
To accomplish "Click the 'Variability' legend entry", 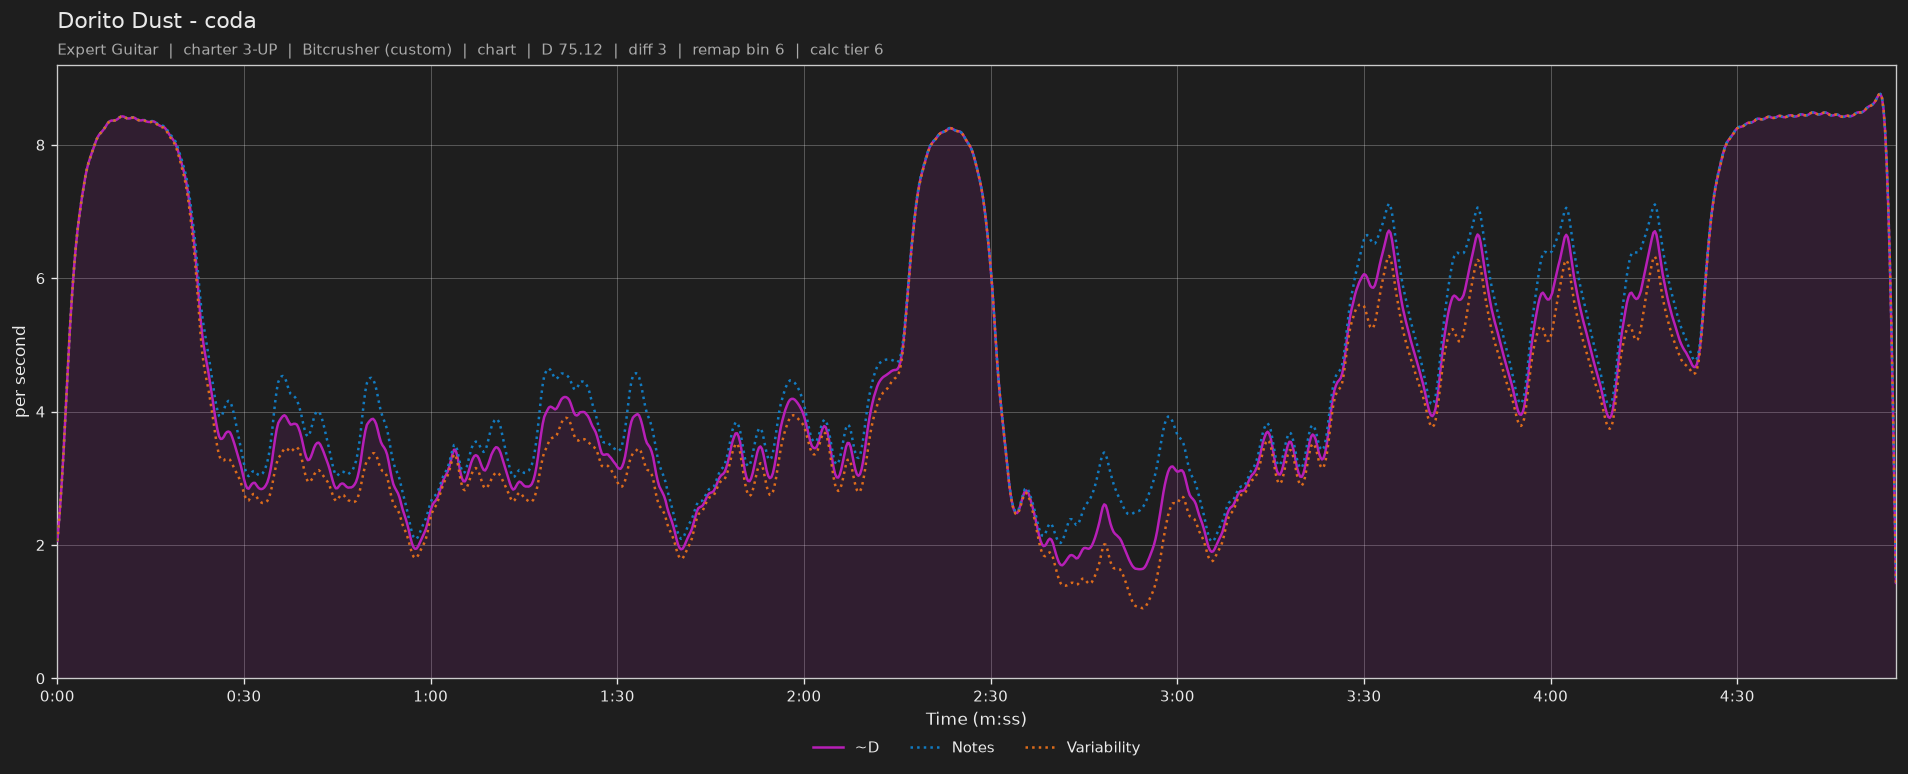I will point(1082,747).
